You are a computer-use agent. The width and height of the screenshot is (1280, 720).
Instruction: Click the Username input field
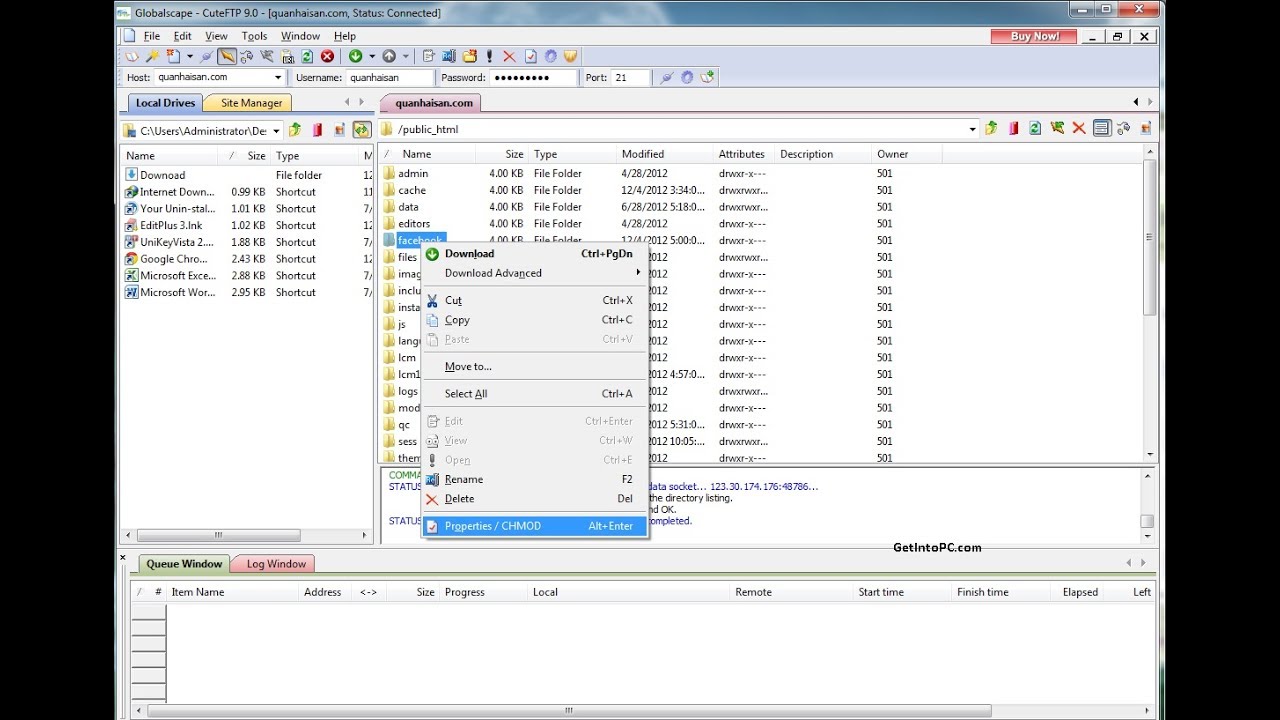[x=390, y=77]
